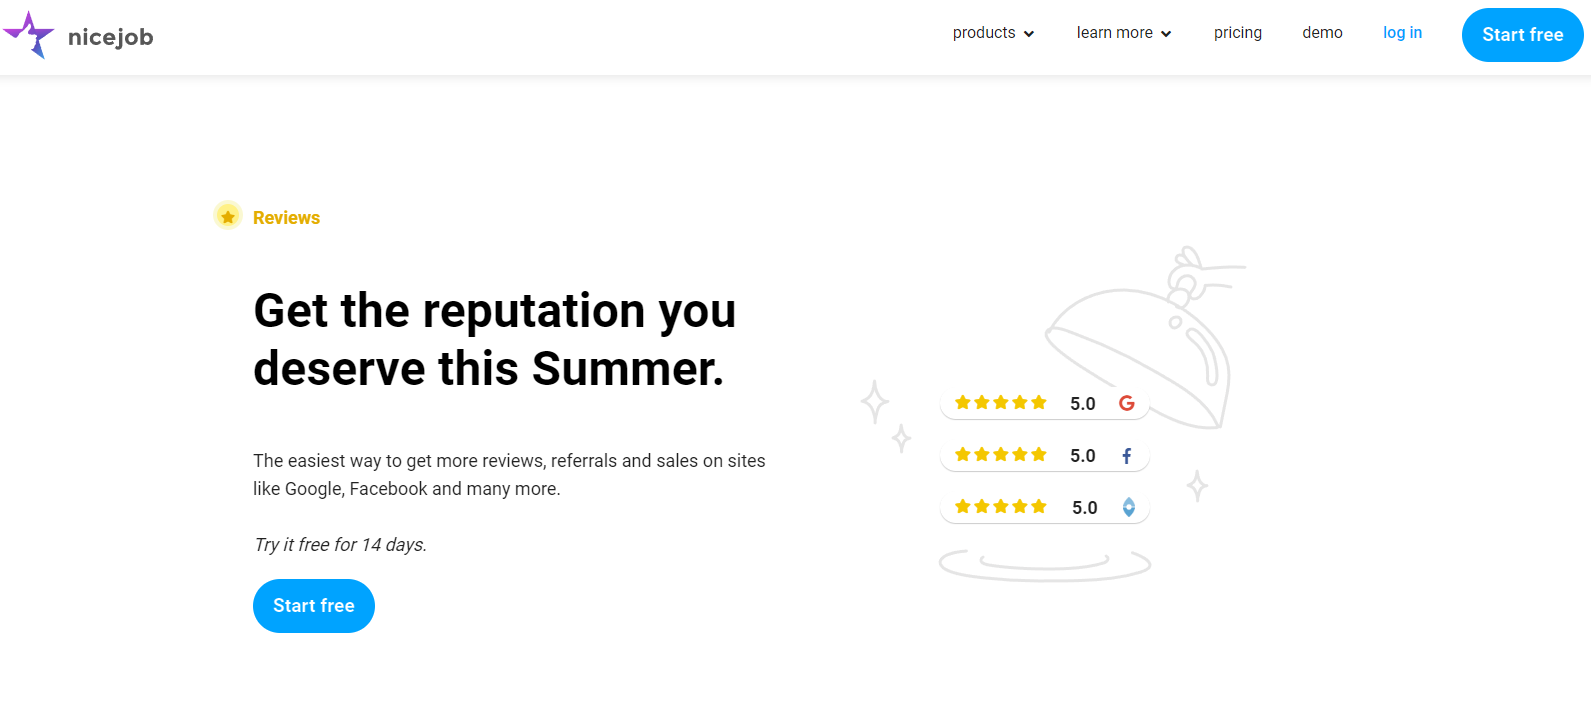Image resolution: width=1591 pixels, height=706 pixels.
Task: Click the Facebook 5.0 rating pill
Action: [x=1044, y=454]
